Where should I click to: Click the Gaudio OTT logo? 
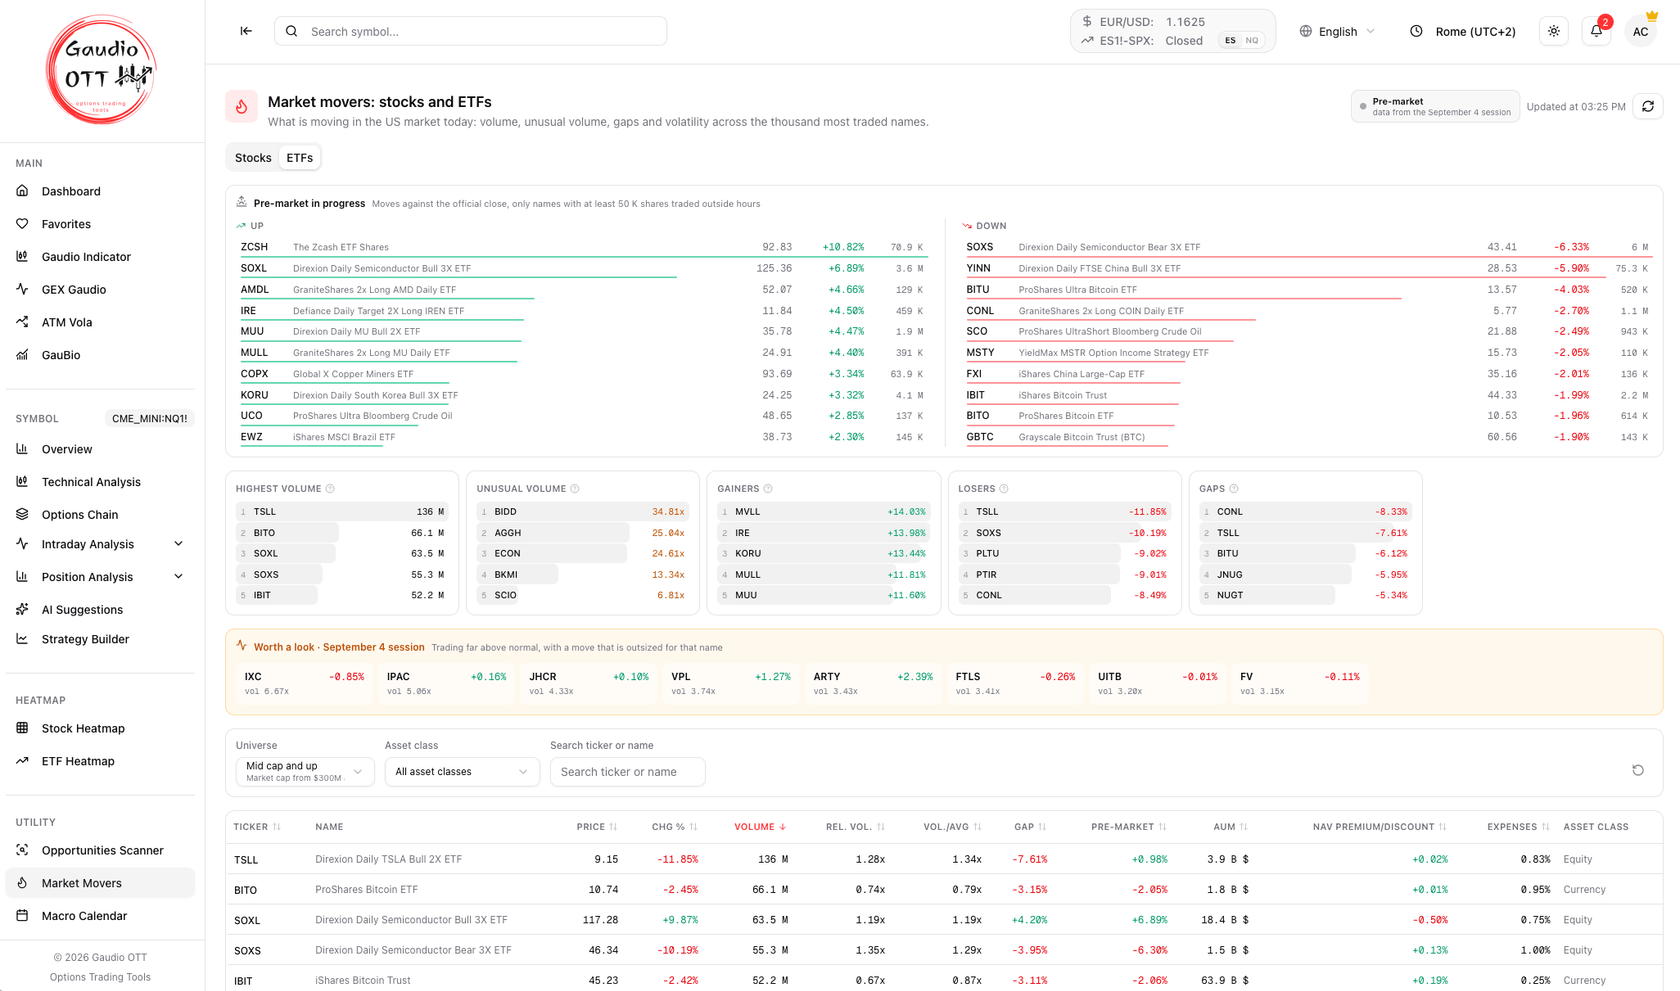101,70
